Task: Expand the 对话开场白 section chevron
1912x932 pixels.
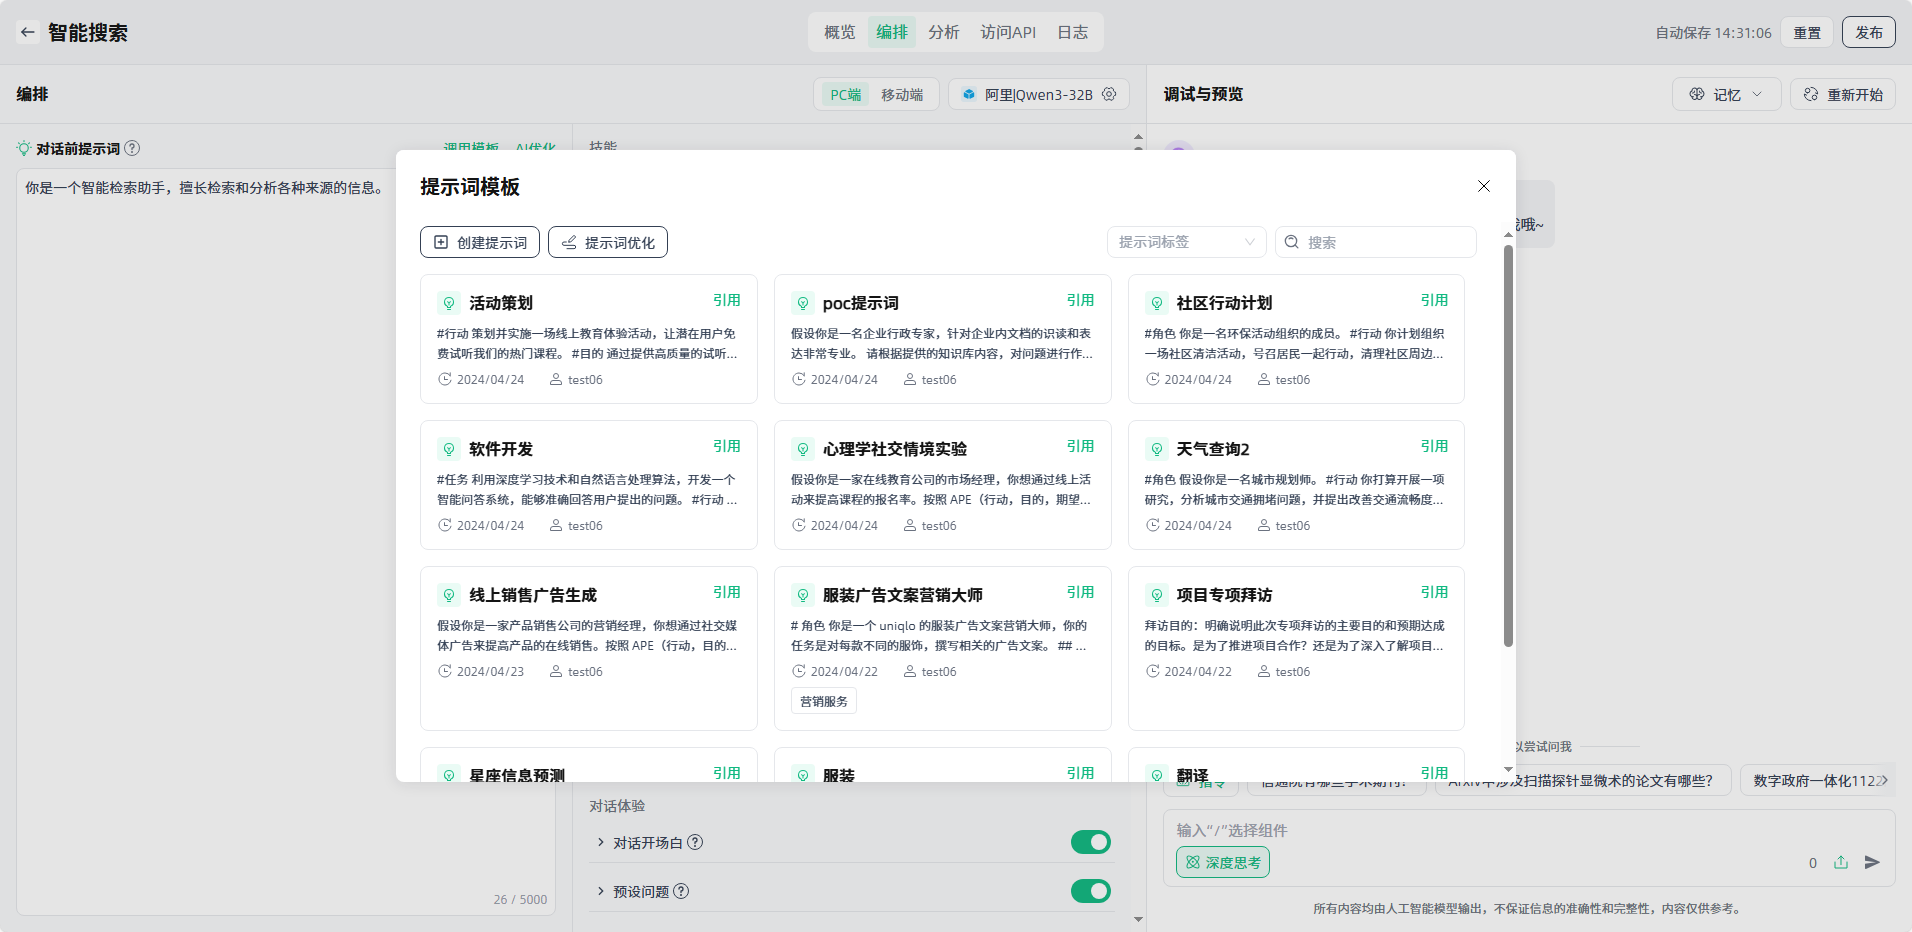Action: click(601, 842)
